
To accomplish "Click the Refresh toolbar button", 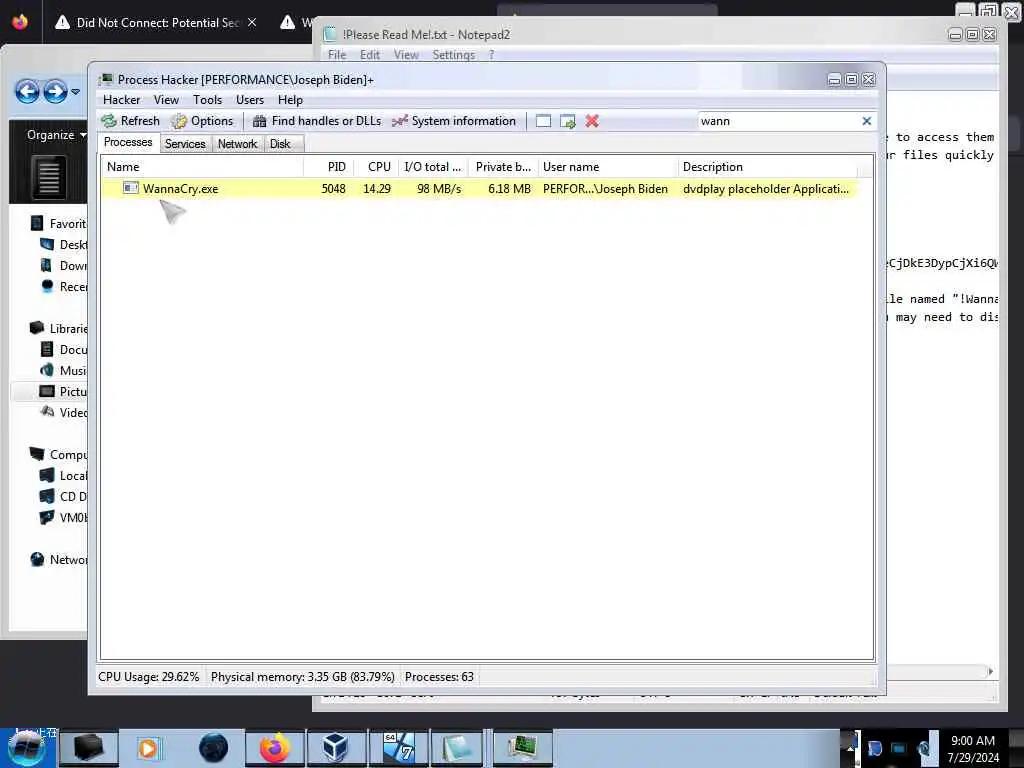I will (x=131, y=121).
